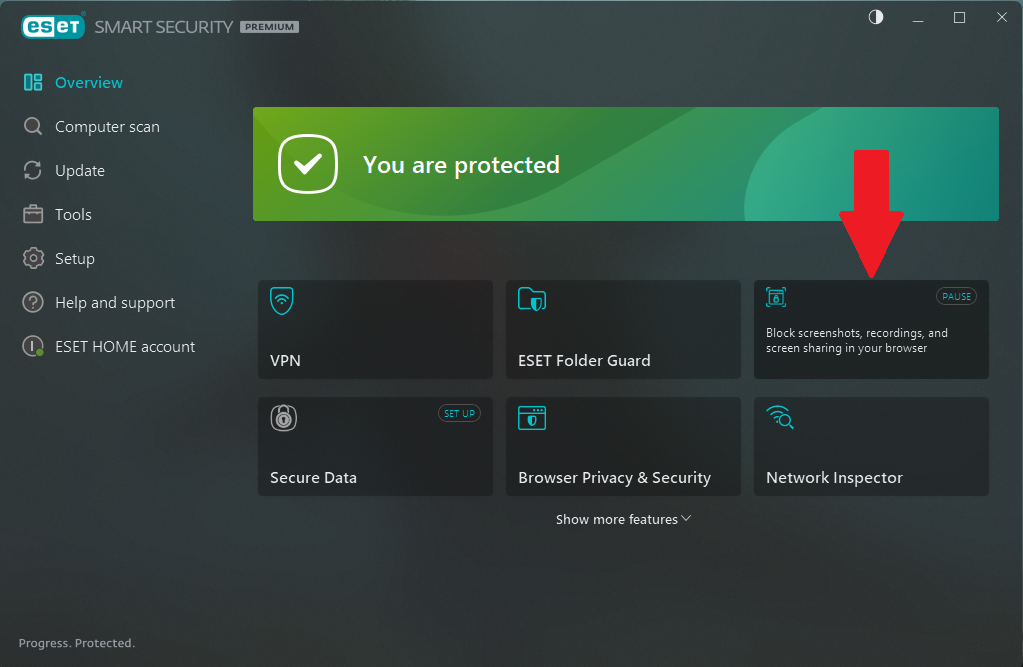Screen dimensions: 1023x667
Task: Maximize the ESET window
Action: click(959, 18)
